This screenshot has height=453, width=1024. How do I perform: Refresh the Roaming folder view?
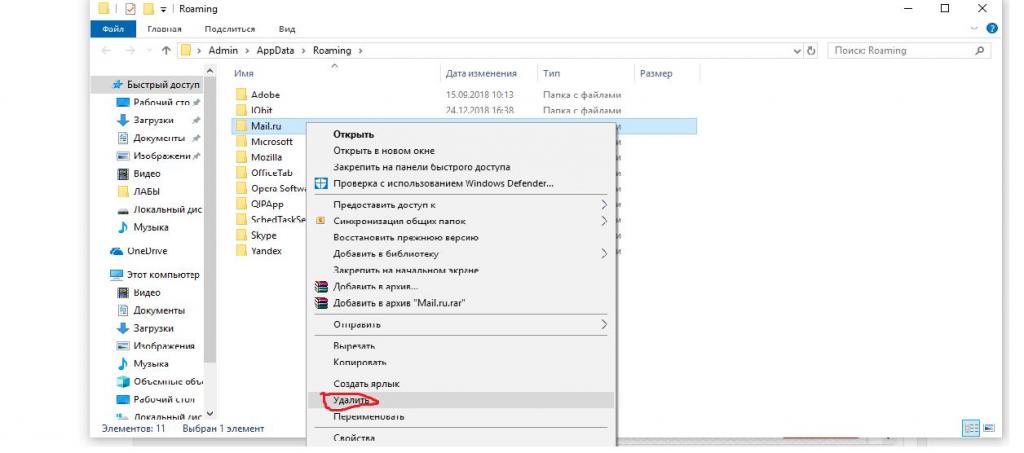(x=812, y=50)
